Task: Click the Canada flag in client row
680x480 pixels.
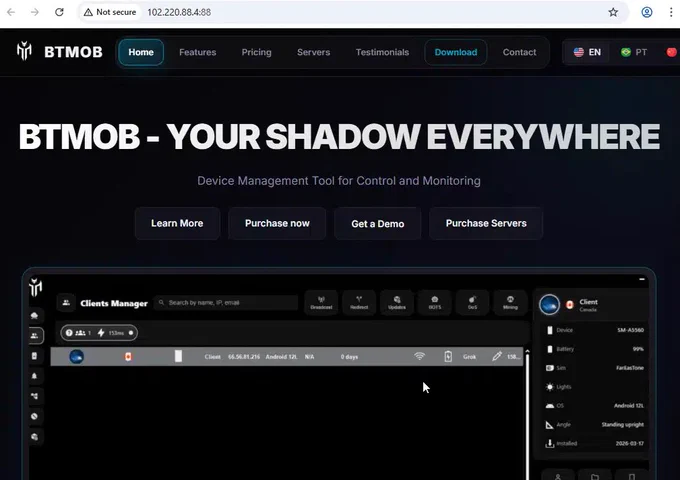Action: click(x=128, y=356)
